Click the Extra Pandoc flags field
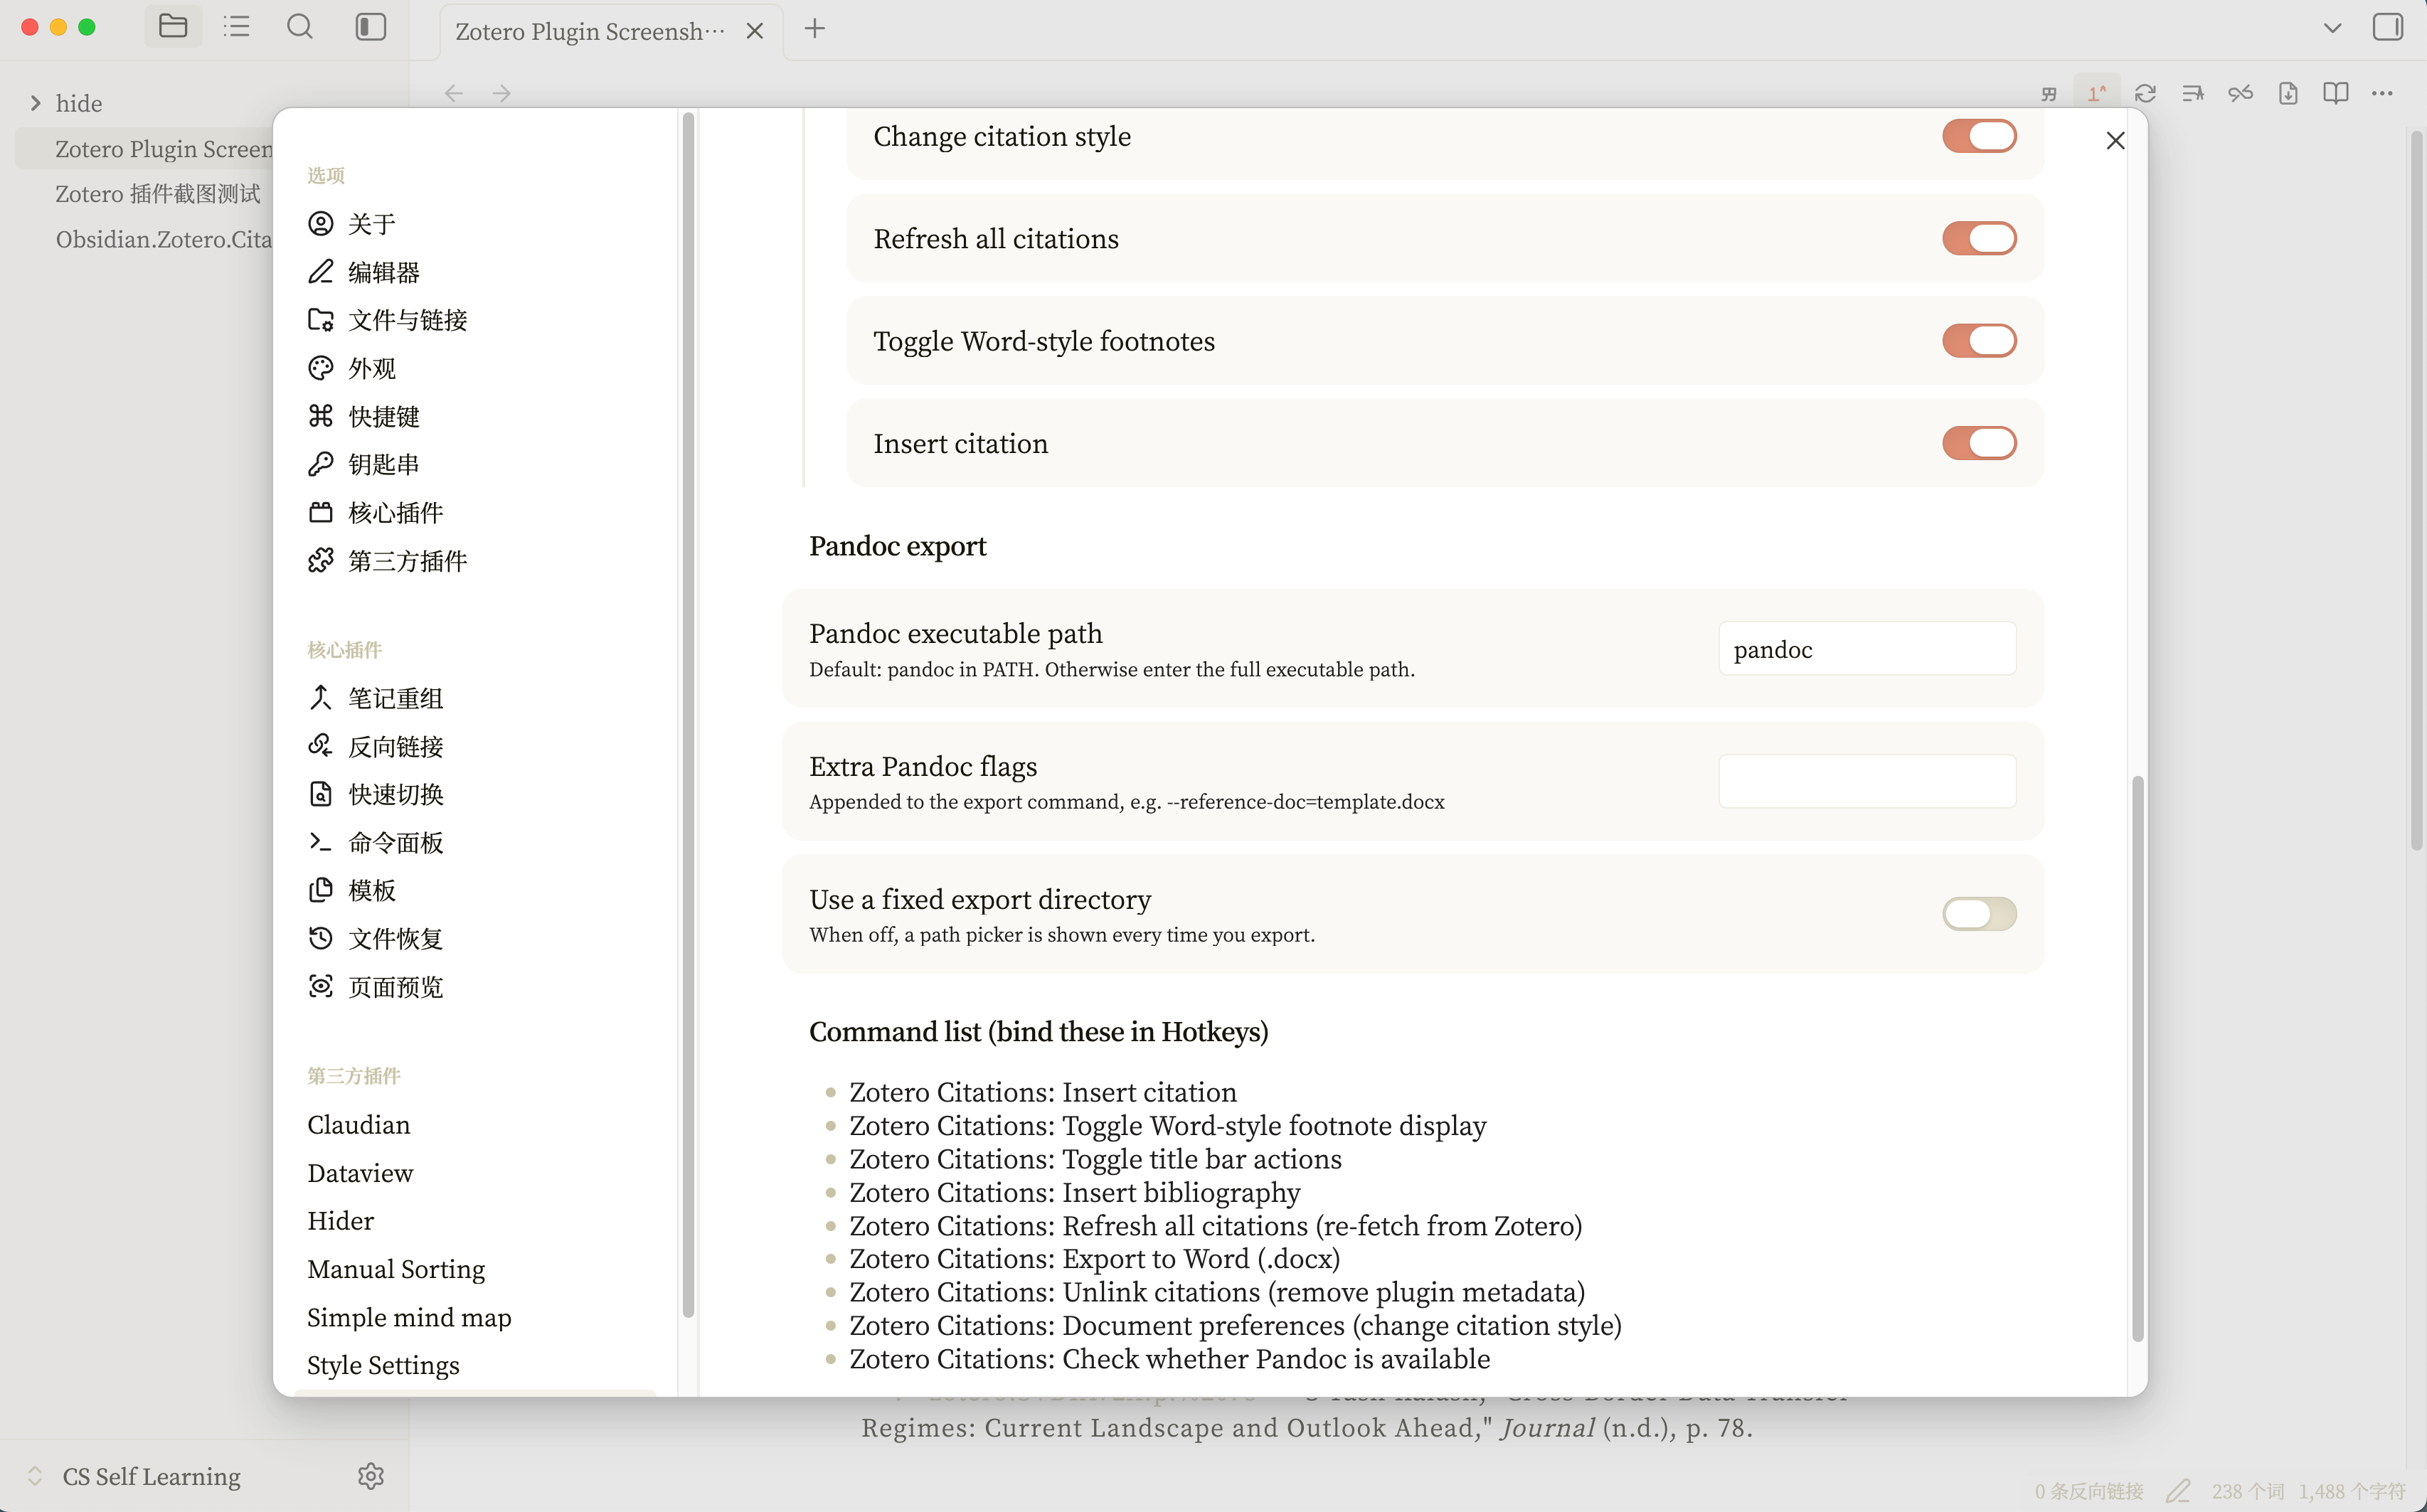The image size is (2427, 1512). pyautogui.click(x=1867, y=781)
